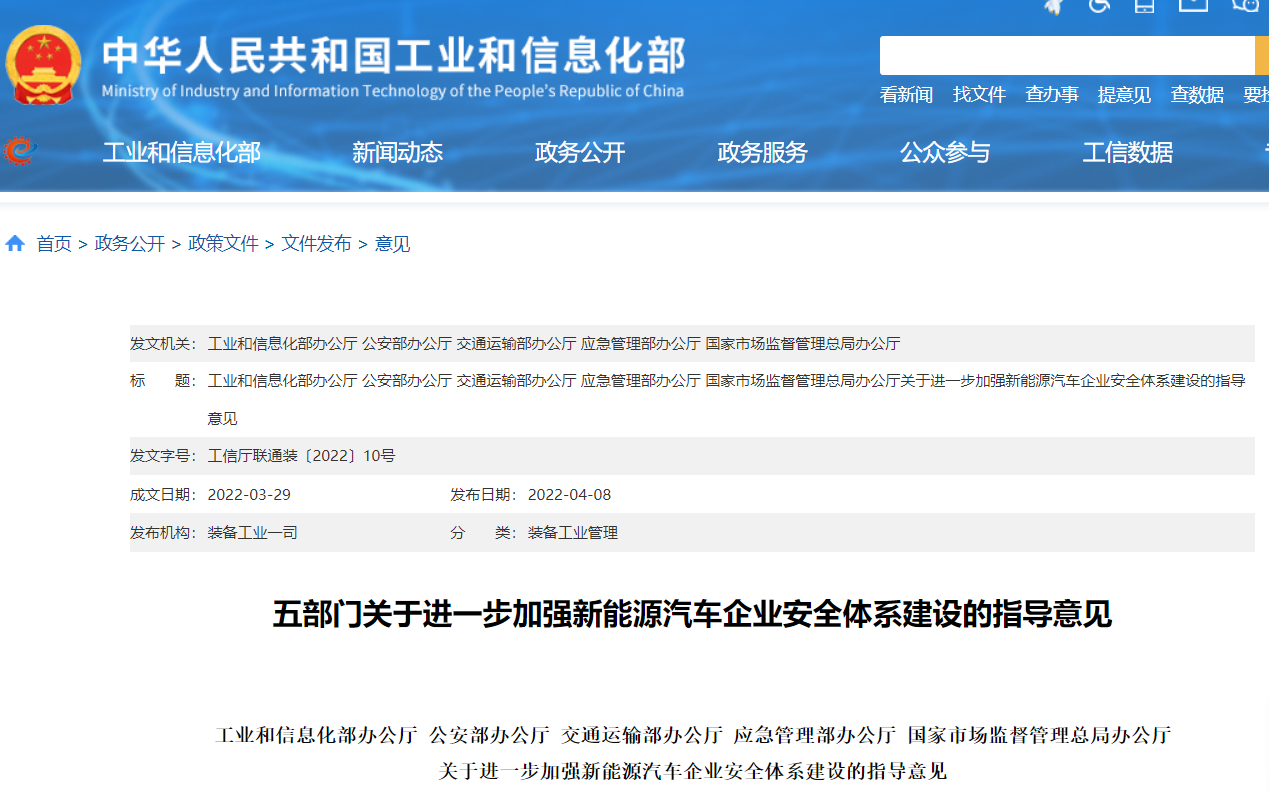Image resolution: width=1269 pixels, height=793 pixels.
Task: Open the 查办事 quick link
Action: [x=1052, y=95]
